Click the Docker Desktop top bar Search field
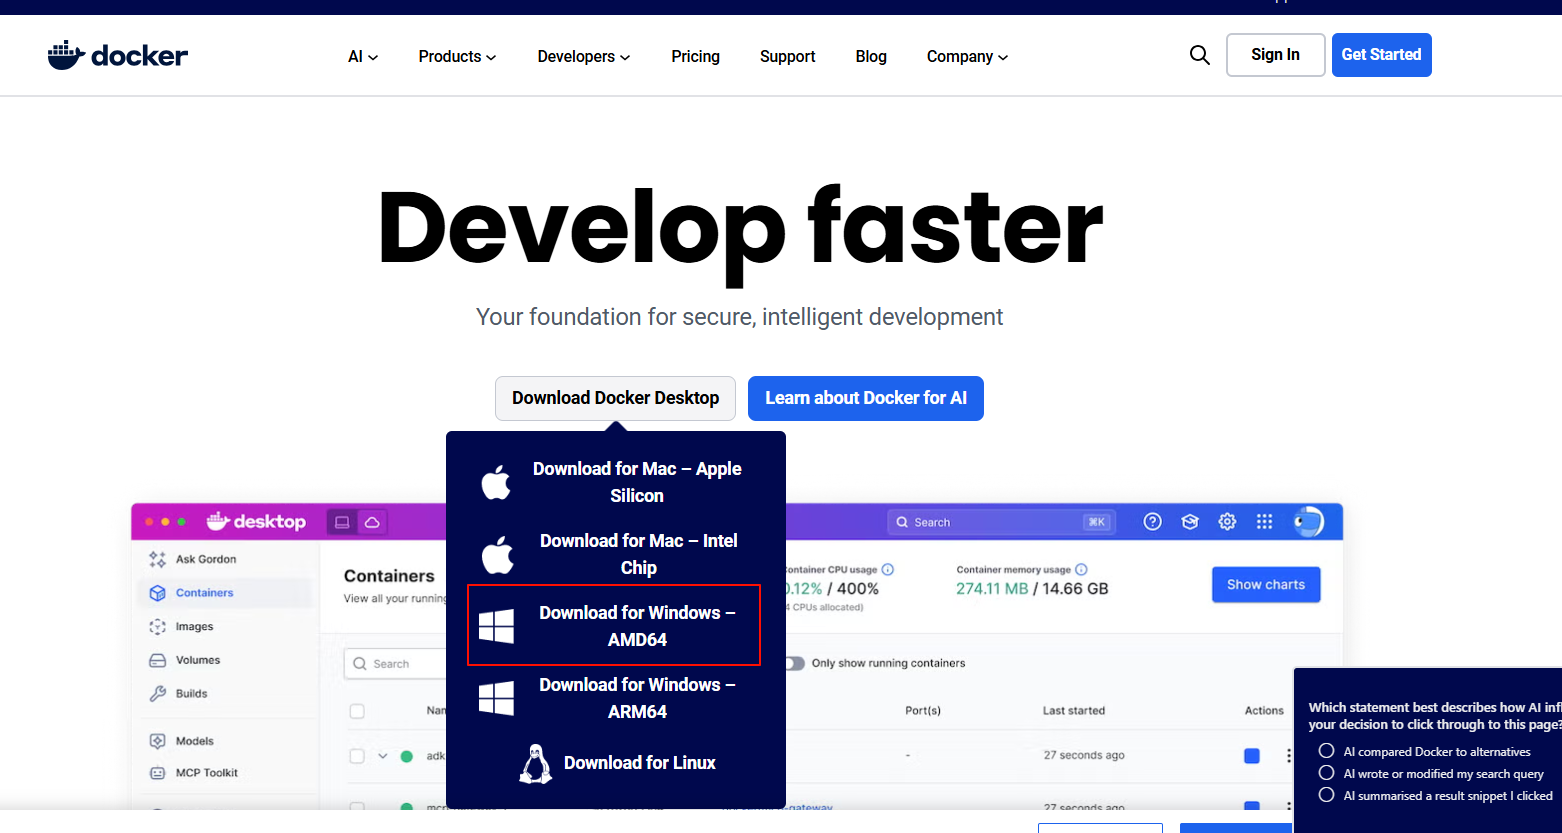Screen dimensions: 1562x833 tap(1001, 522)
